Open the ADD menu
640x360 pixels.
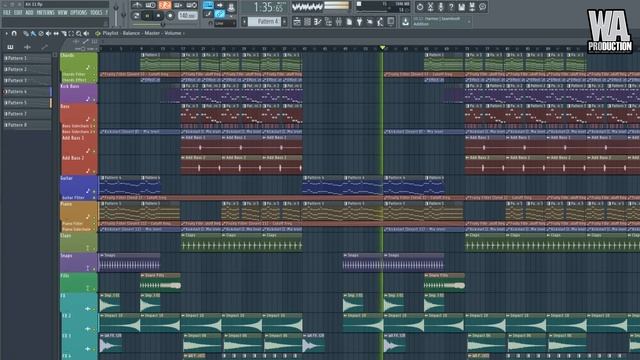(29, 13)
